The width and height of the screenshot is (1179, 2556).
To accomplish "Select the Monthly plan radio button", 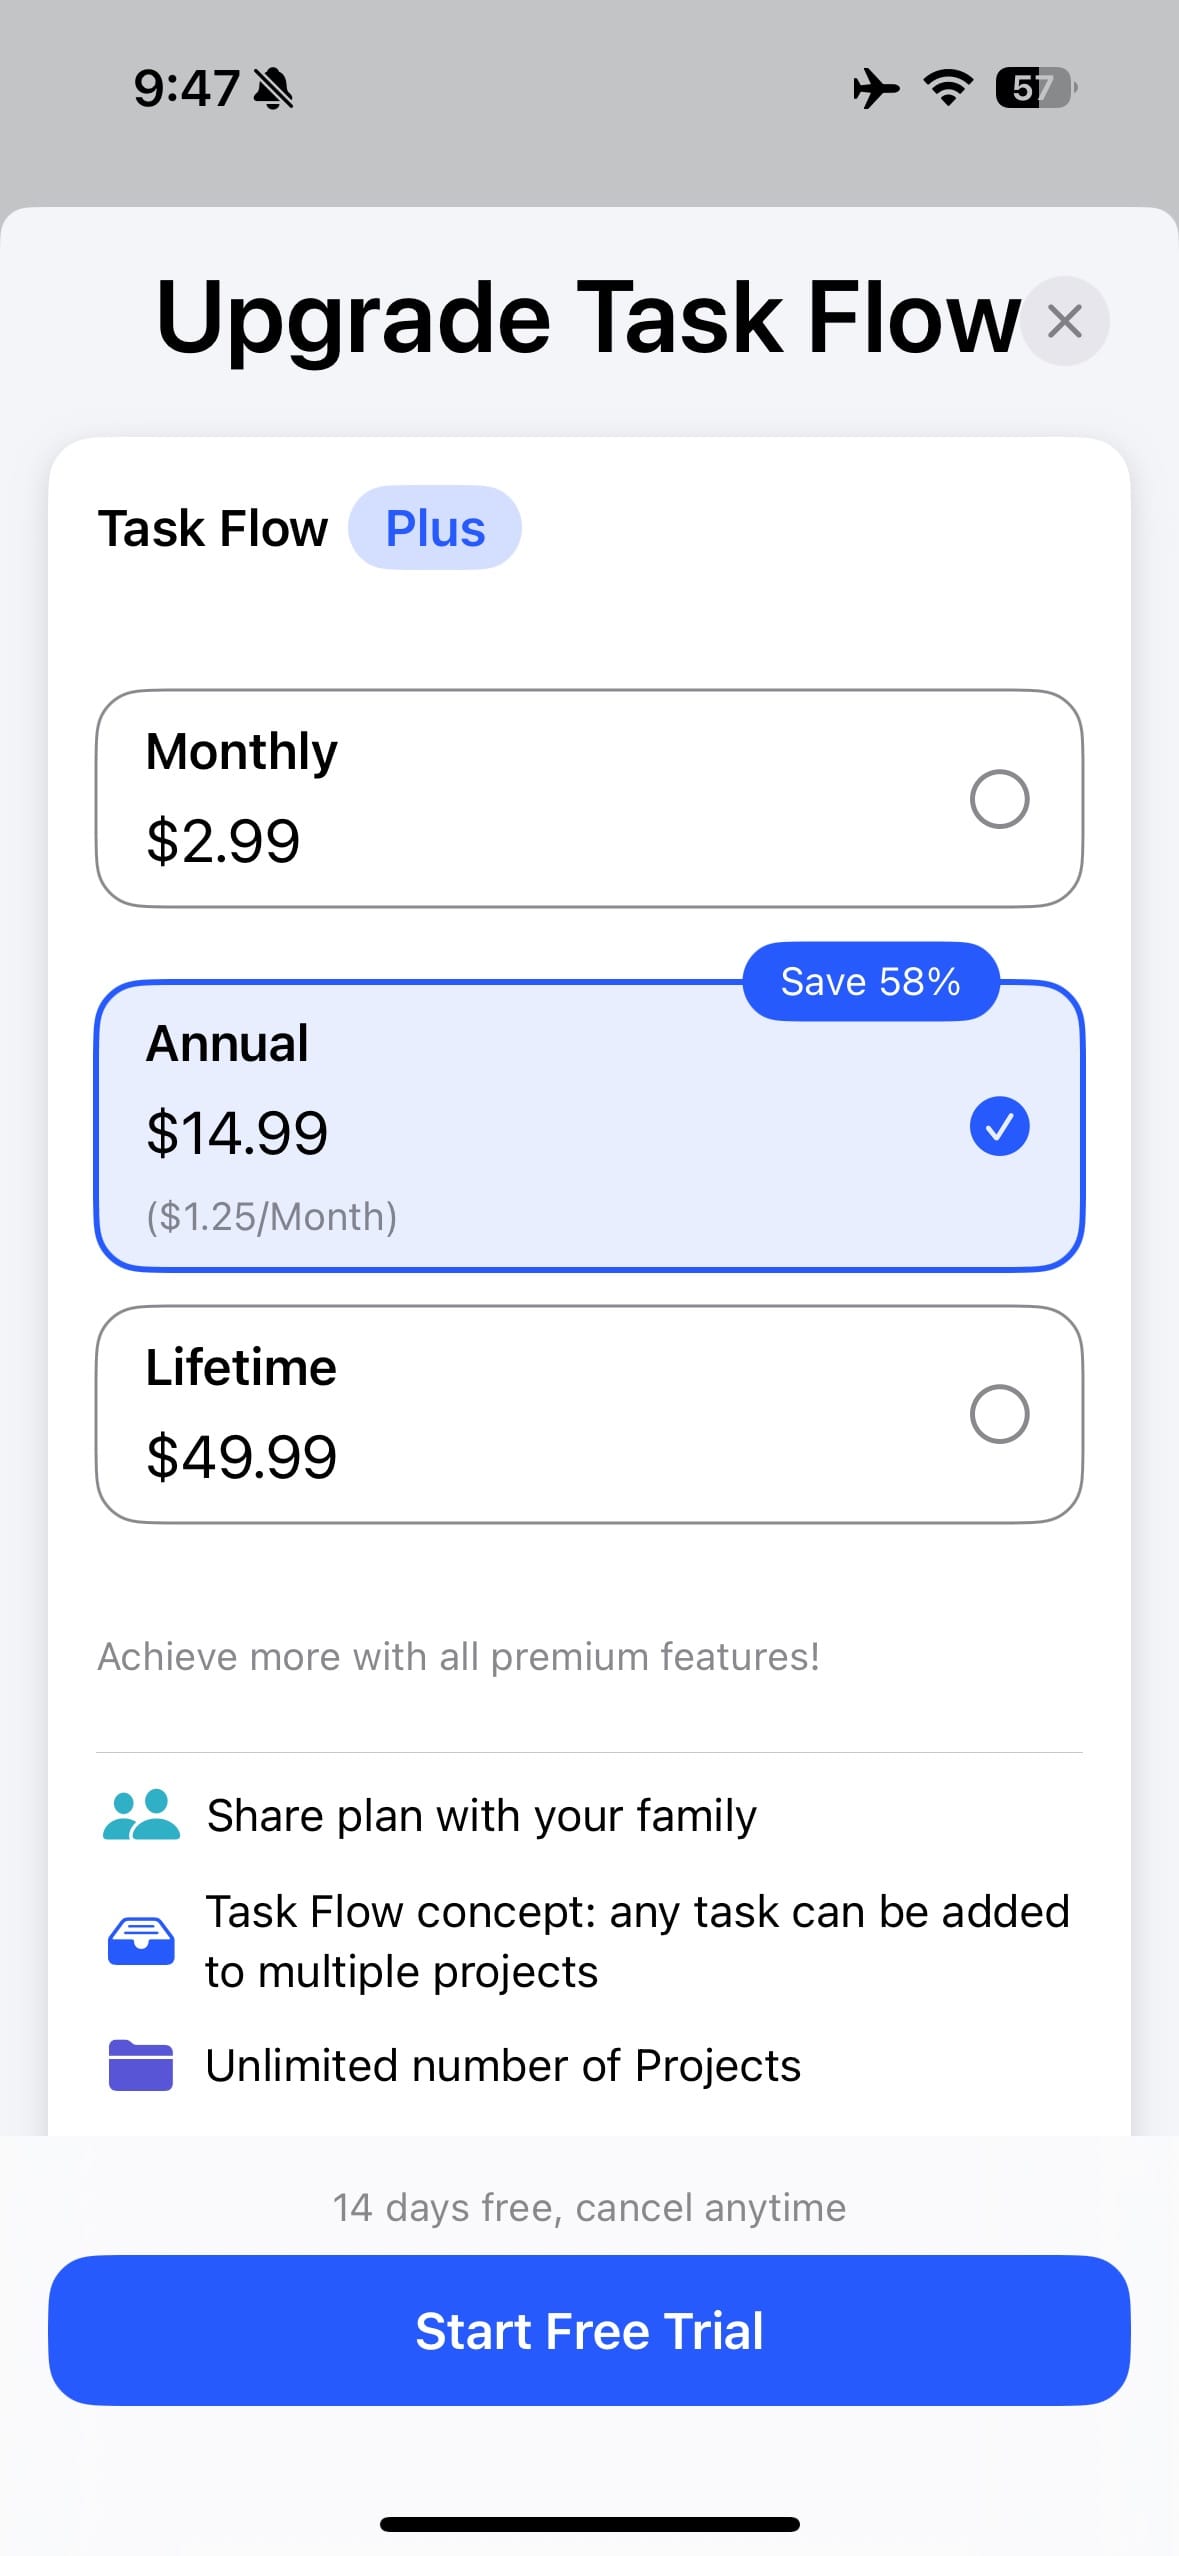I will pyautogui.click(x=999, y=799).
